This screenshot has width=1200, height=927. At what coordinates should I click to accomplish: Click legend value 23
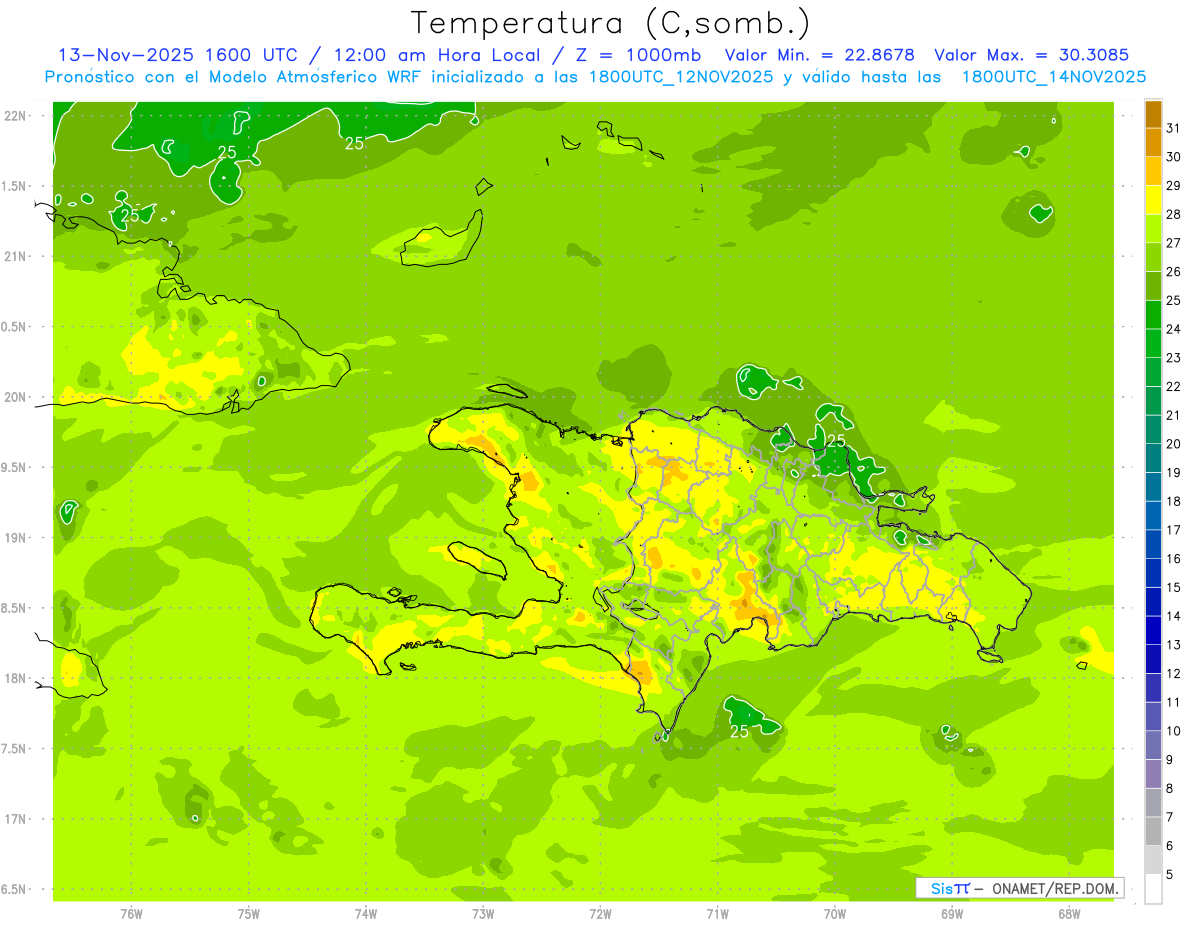1173,358
